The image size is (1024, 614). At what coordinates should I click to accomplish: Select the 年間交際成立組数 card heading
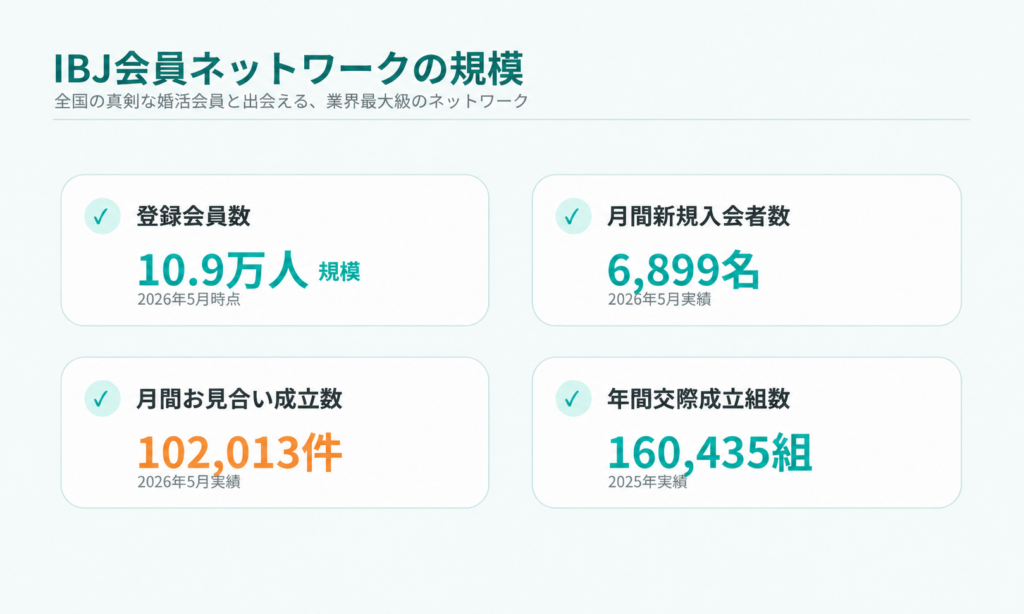click(699, 398)
